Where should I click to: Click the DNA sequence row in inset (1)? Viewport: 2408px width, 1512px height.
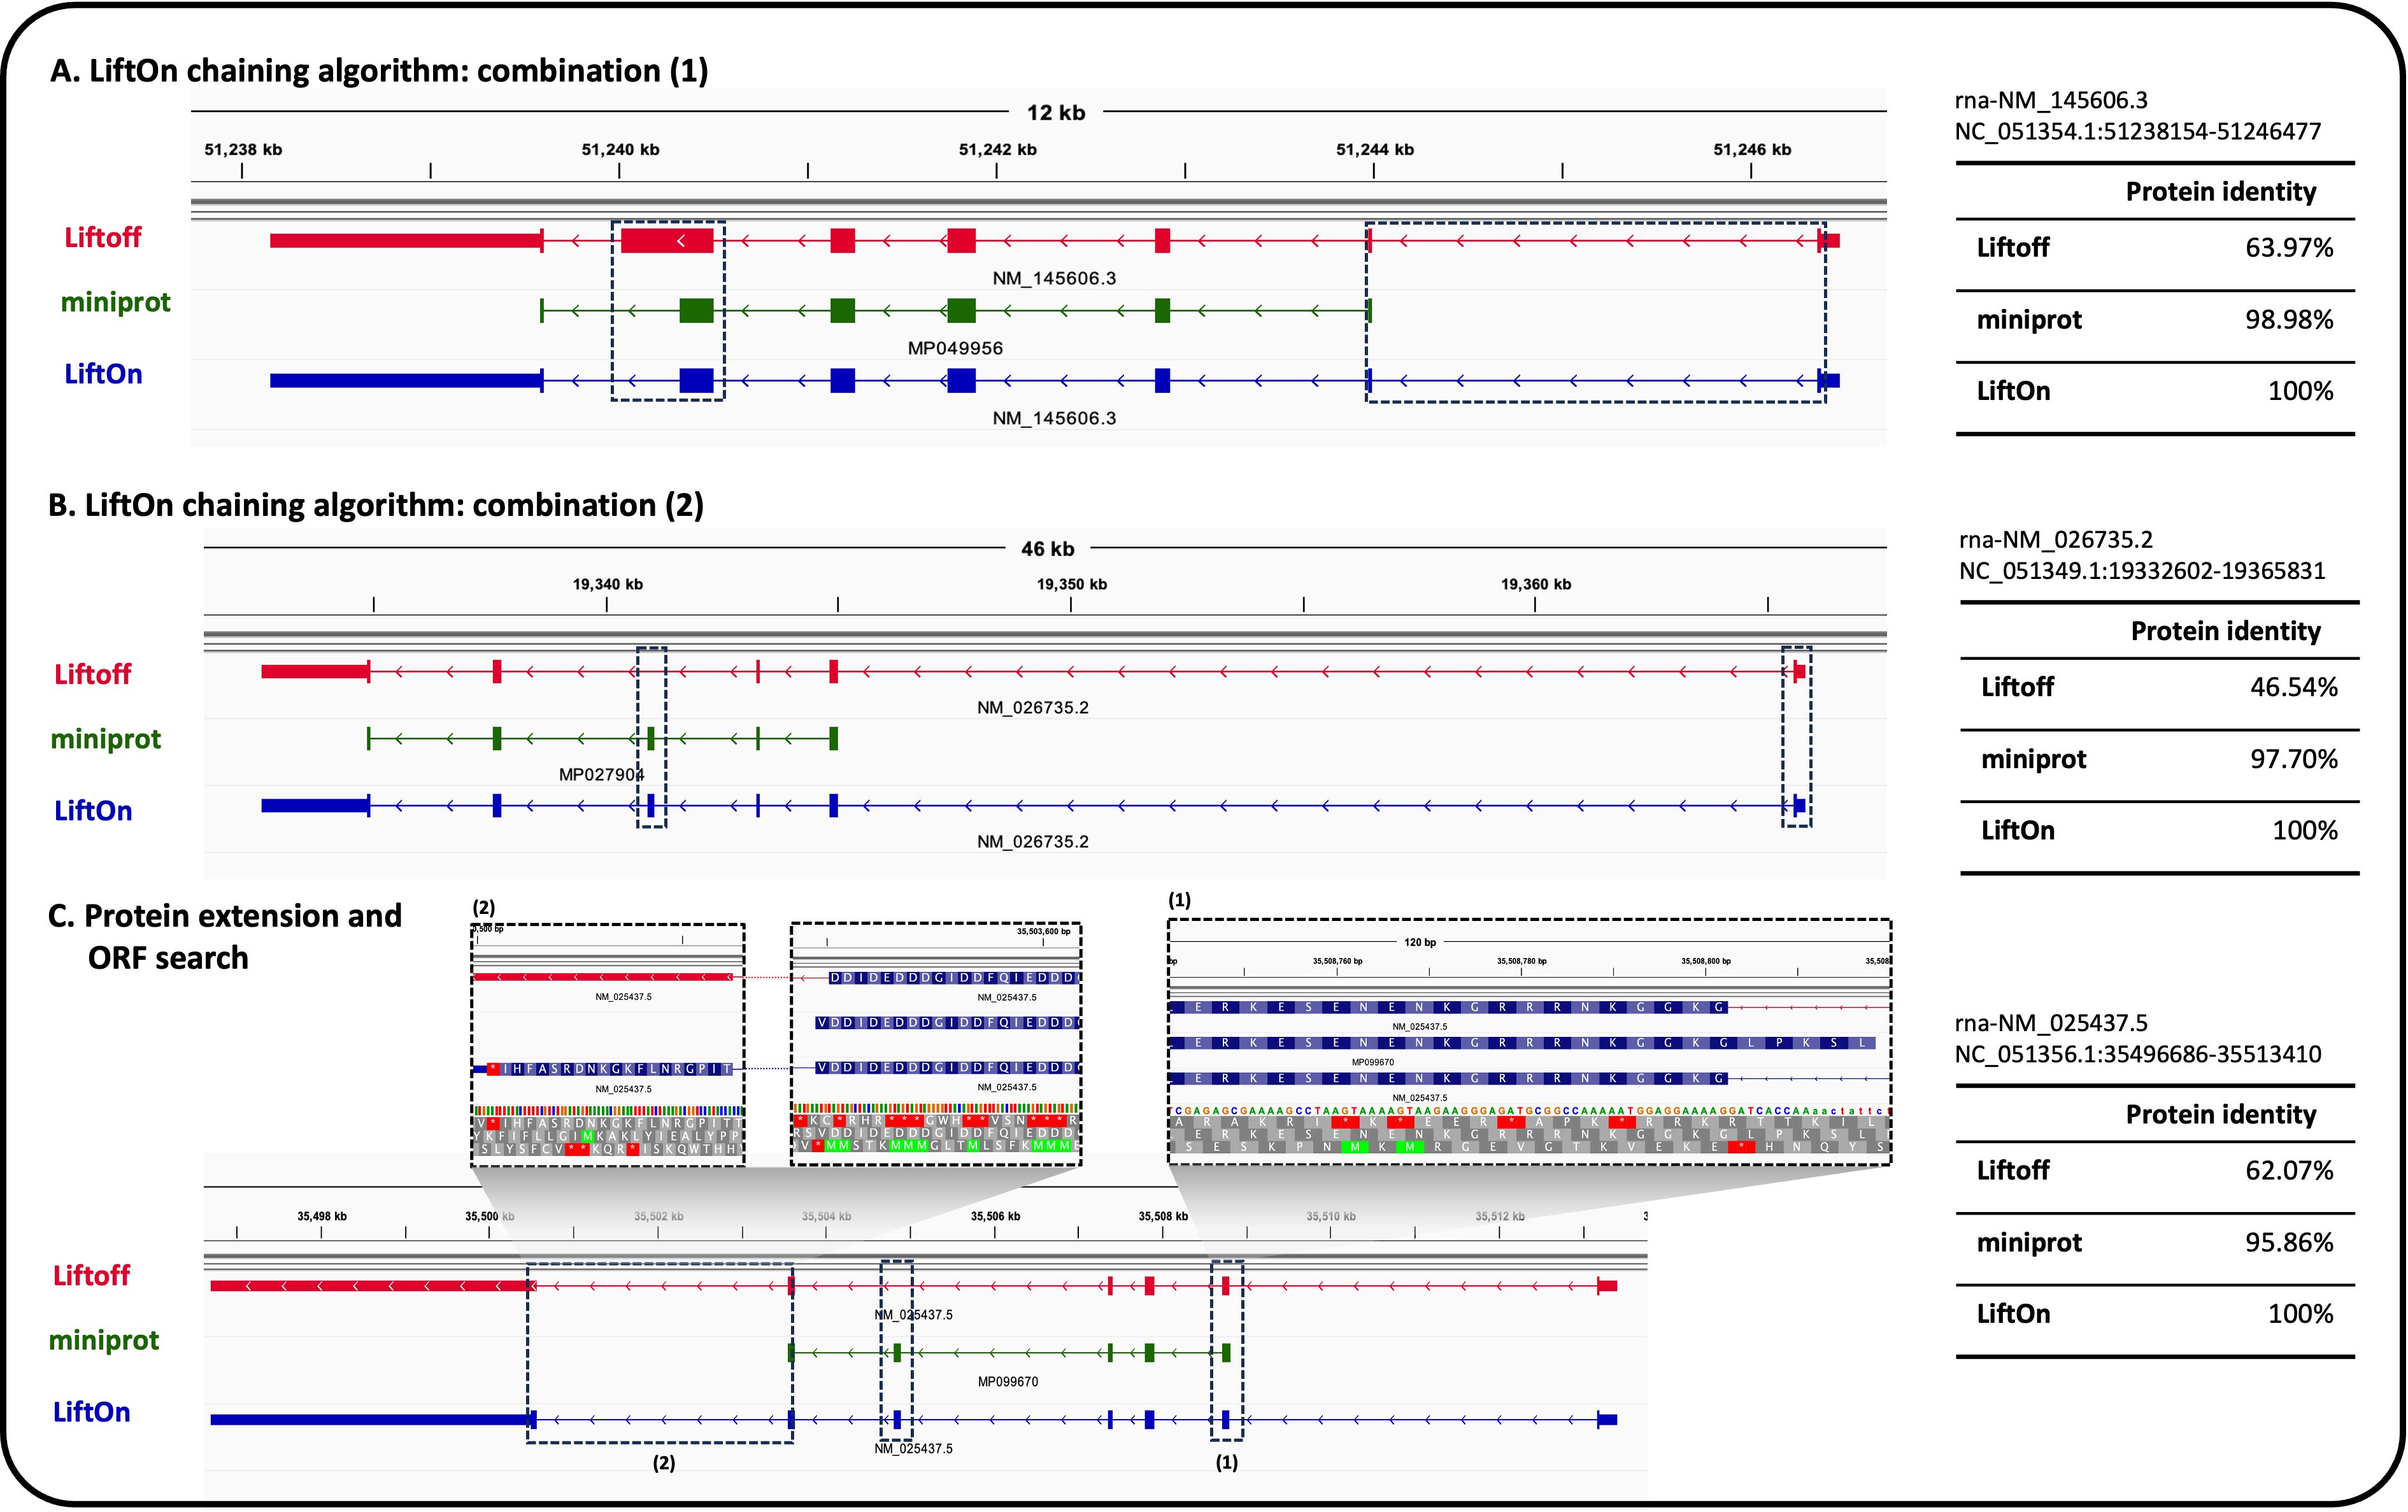pos(1529,1111)
